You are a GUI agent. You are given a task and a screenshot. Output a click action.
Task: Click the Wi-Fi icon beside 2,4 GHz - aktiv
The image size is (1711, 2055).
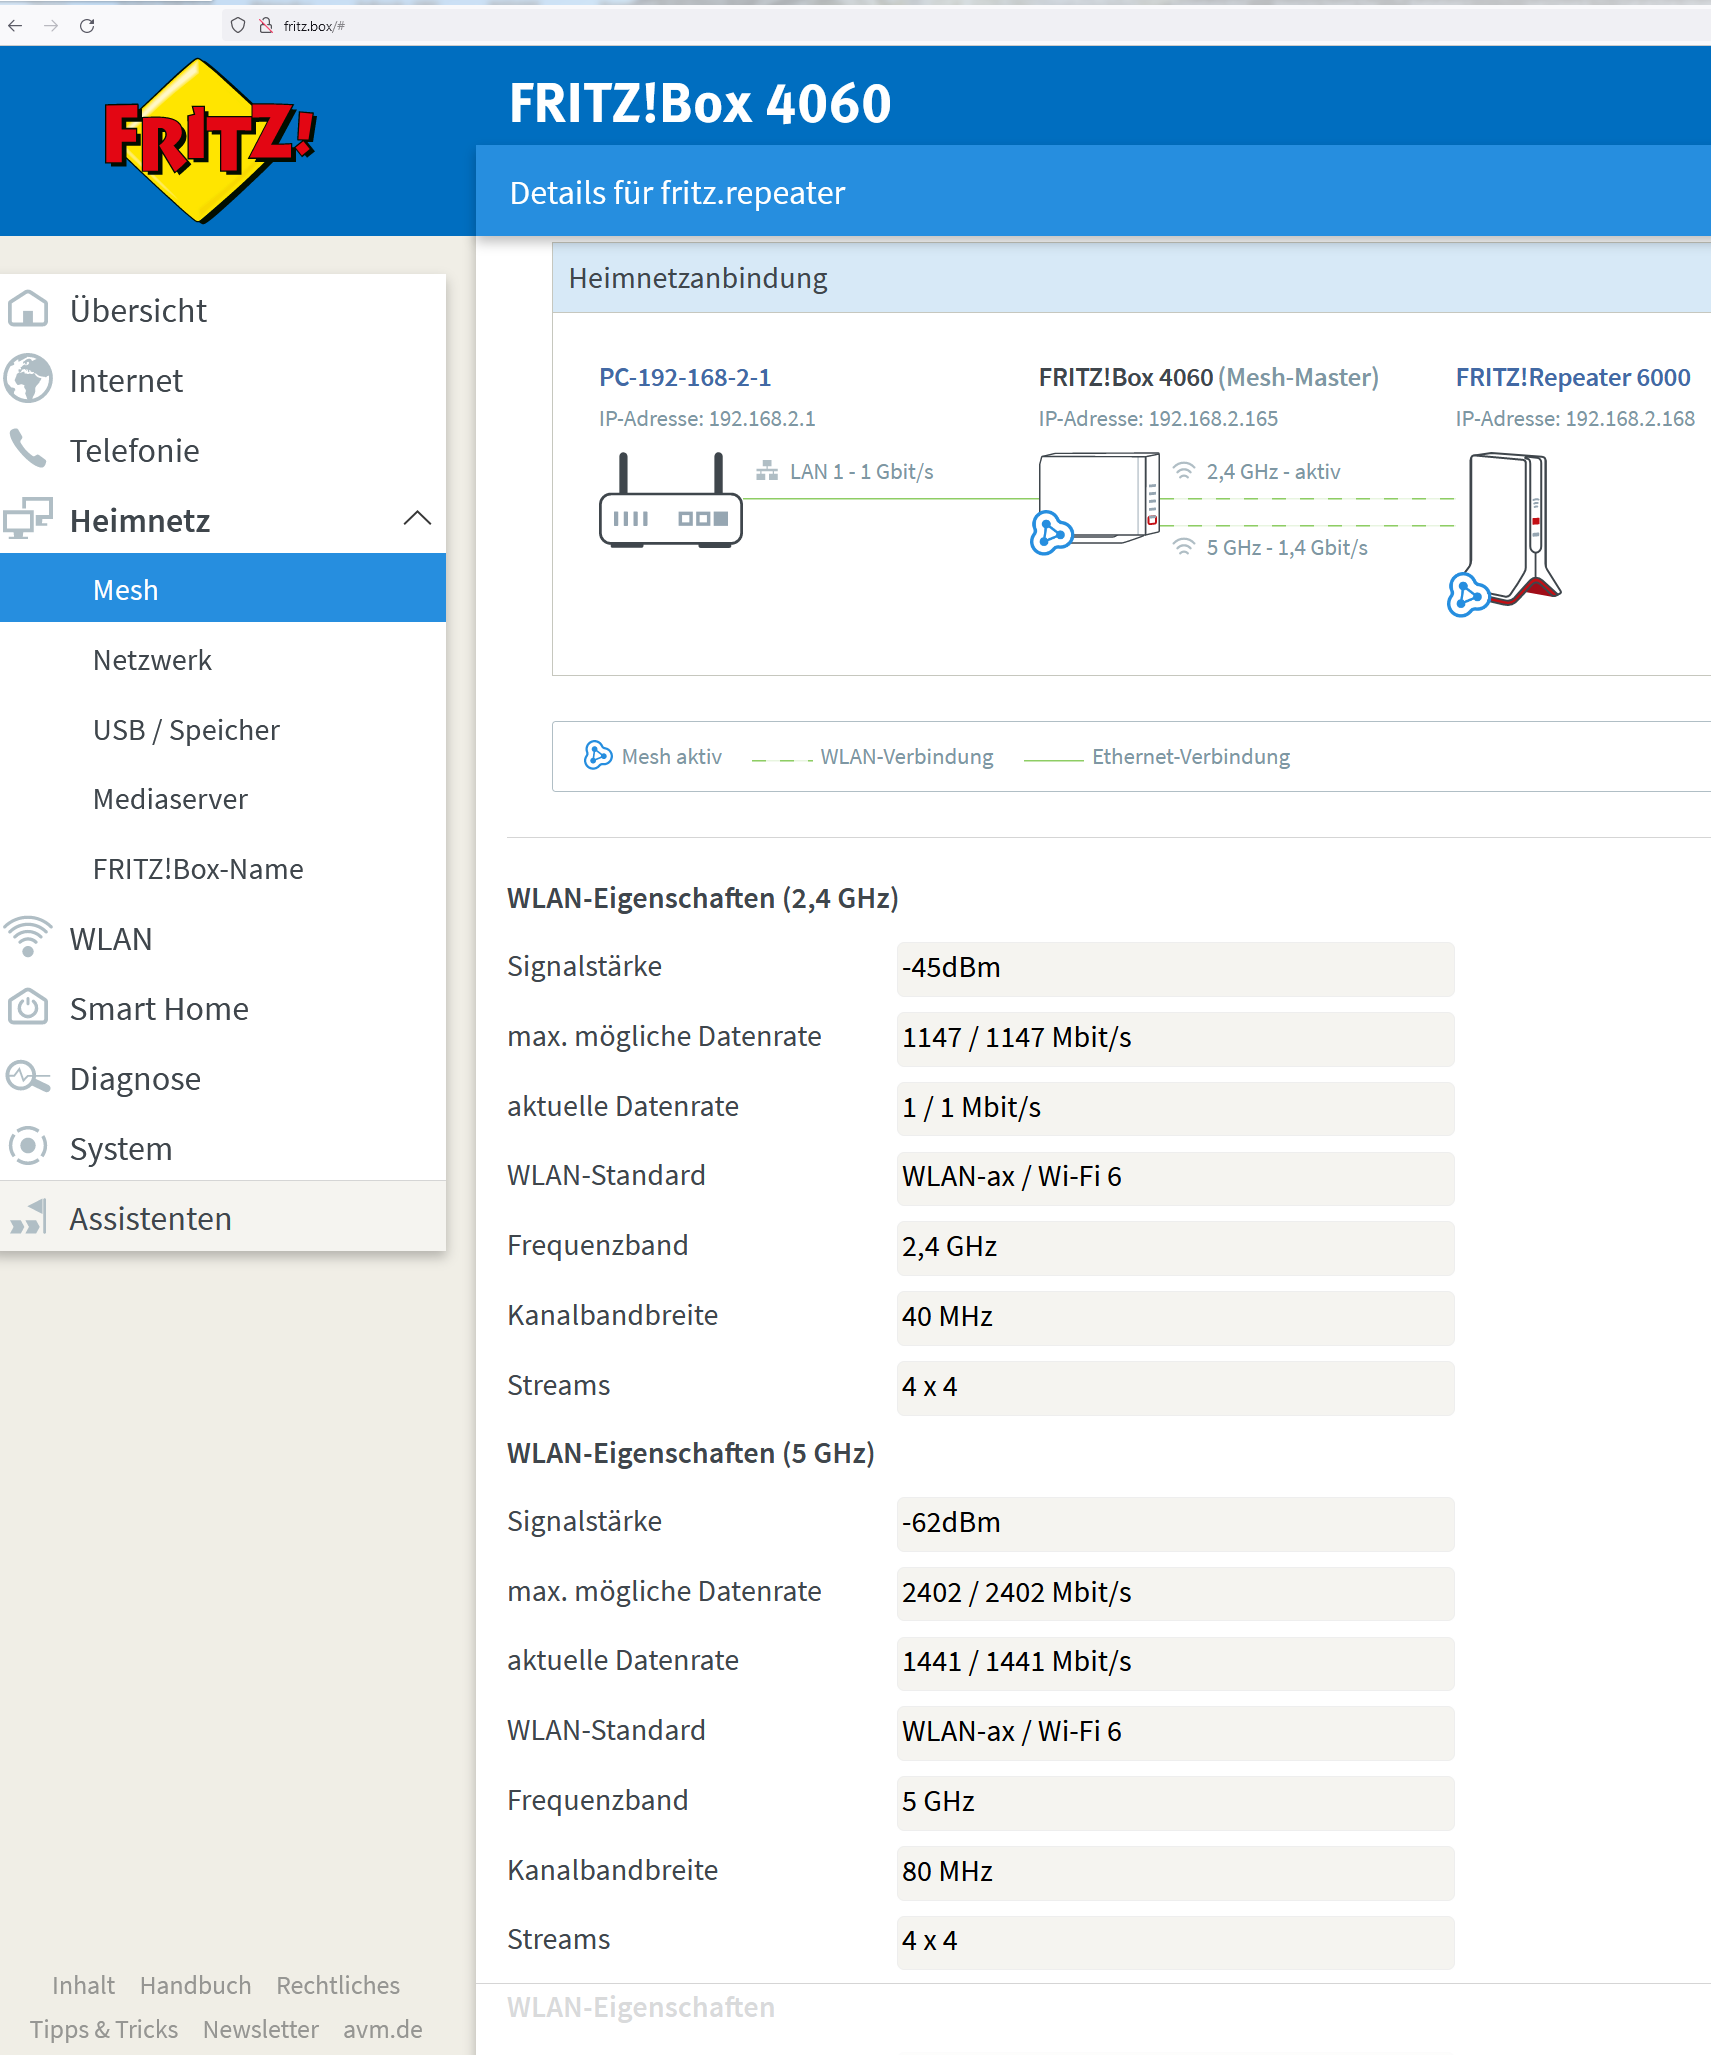(1184, 471)
